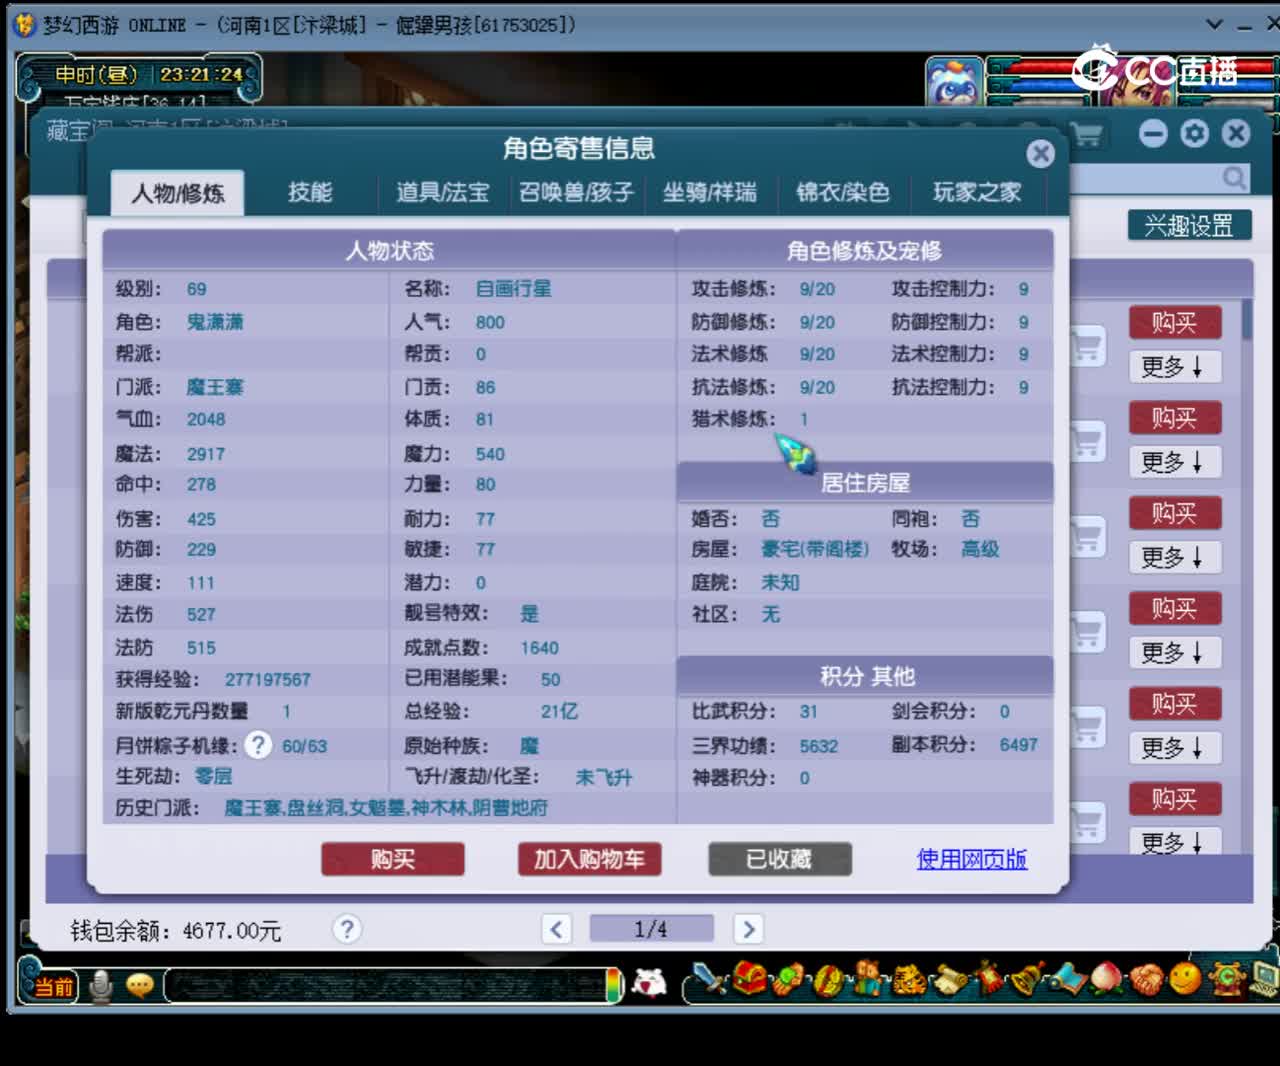Screen dimensions: 1280x1066
Task: Expand the first 更多 dropdown in listing
Action: click(1175, 367)
